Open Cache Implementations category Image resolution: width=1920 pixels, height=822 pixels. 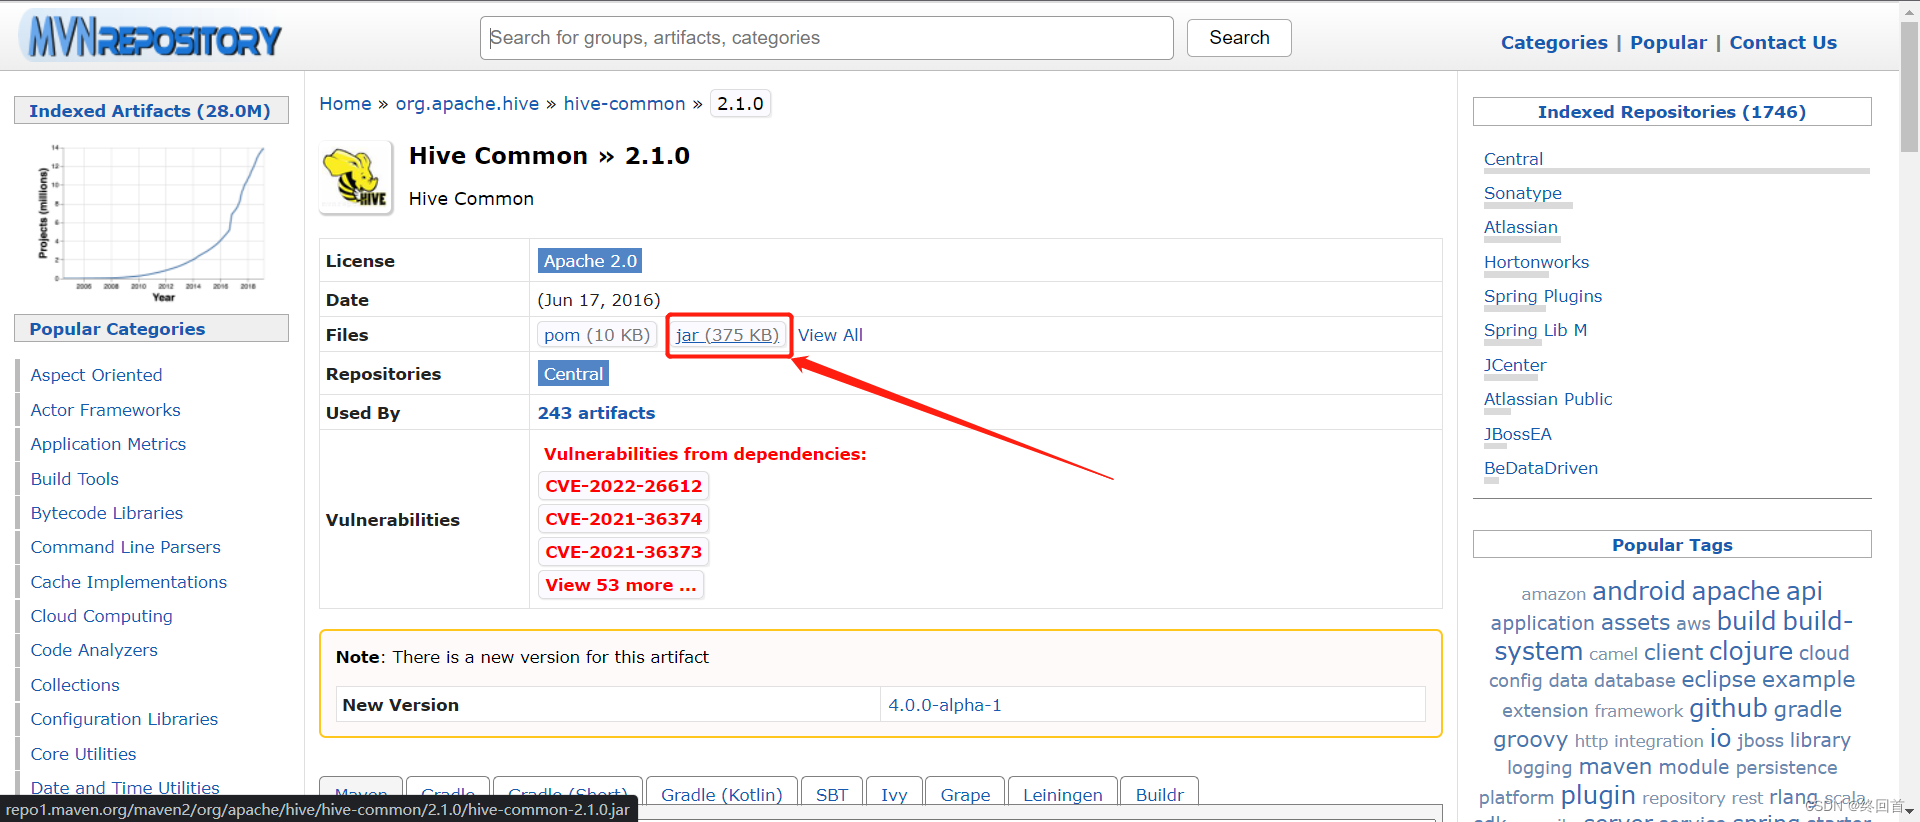[128, 582]
